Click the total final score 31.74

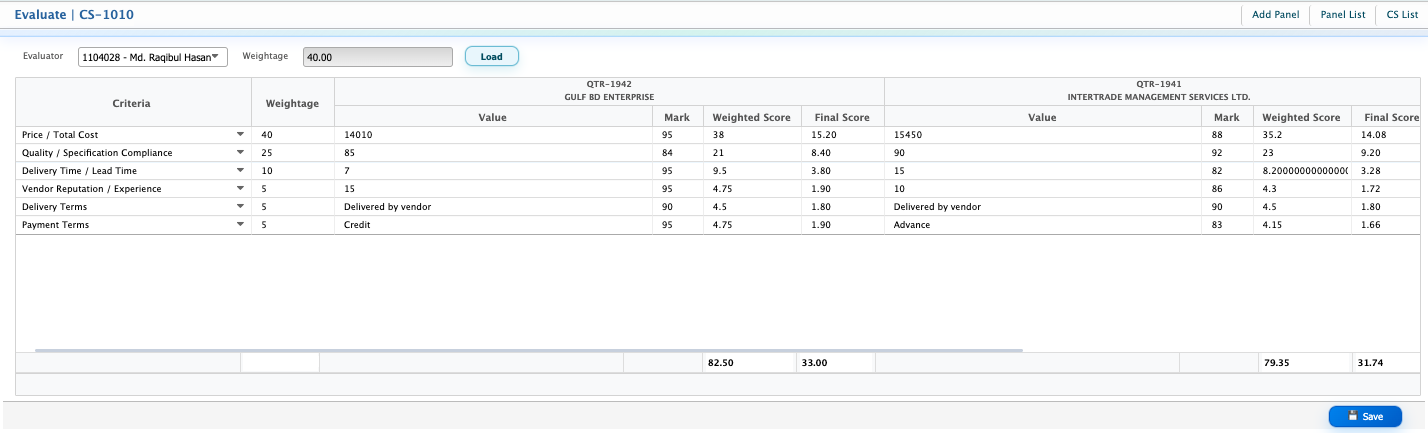click(1386, 363)
